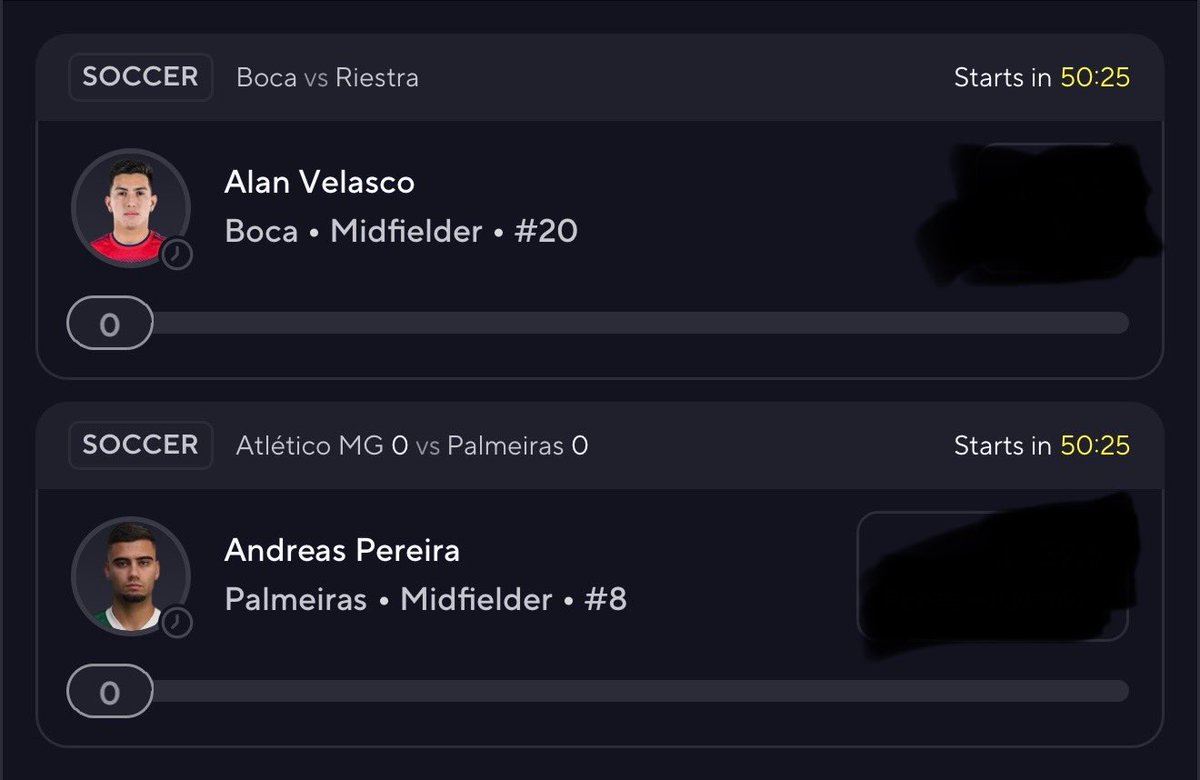The image size is (1200, 780).
Task: Click Boca • Midfielder • #20 details text
Action: coord(401,231)
